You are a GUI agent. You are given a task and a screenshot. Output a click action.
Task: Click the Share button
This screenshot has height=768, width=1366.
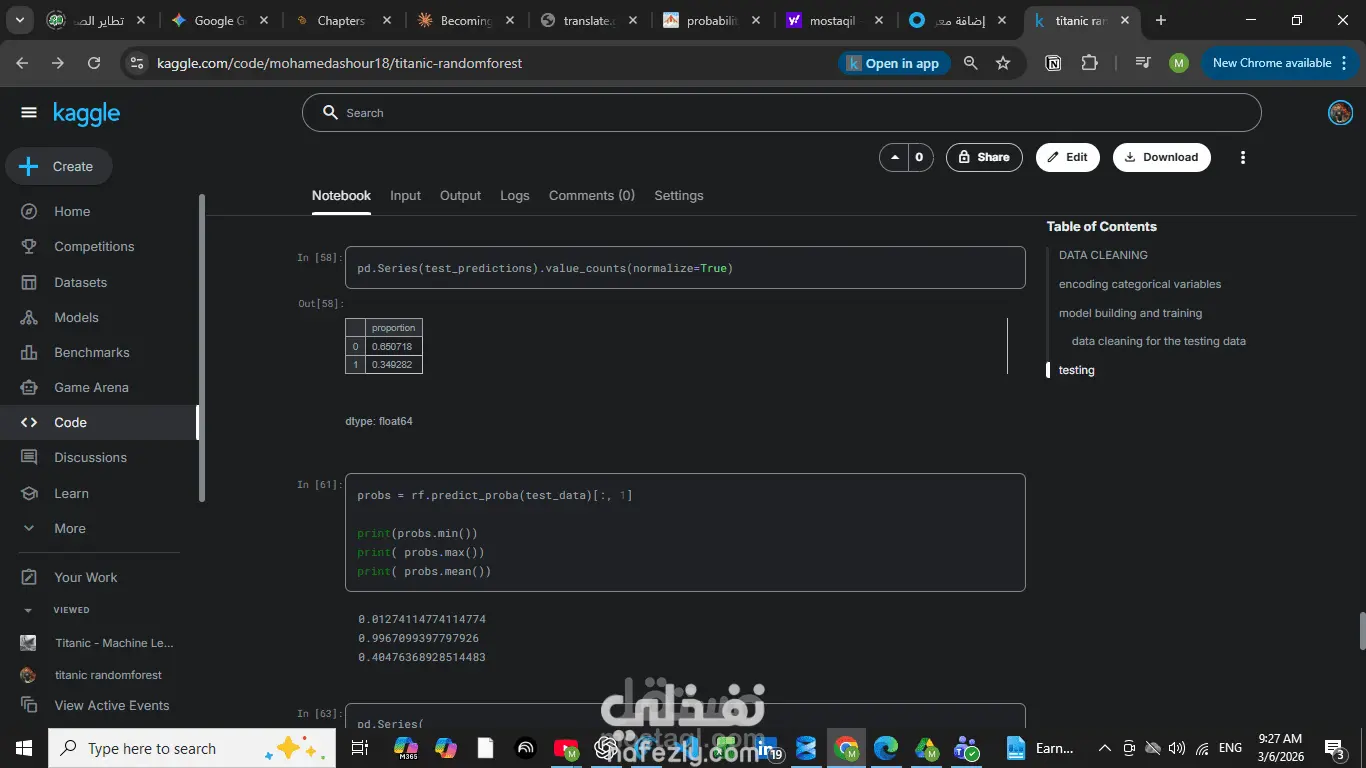tap(984, 157)
